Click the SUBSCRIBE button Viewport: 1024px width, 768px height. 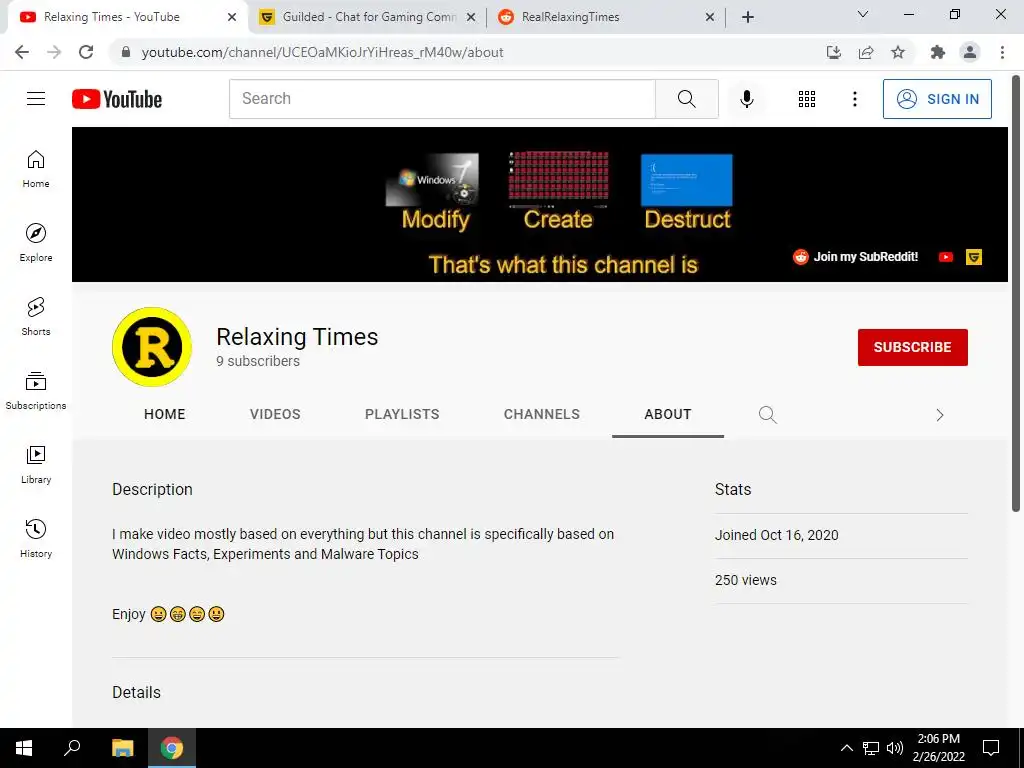pyautogui.click(x=912, y=347)
